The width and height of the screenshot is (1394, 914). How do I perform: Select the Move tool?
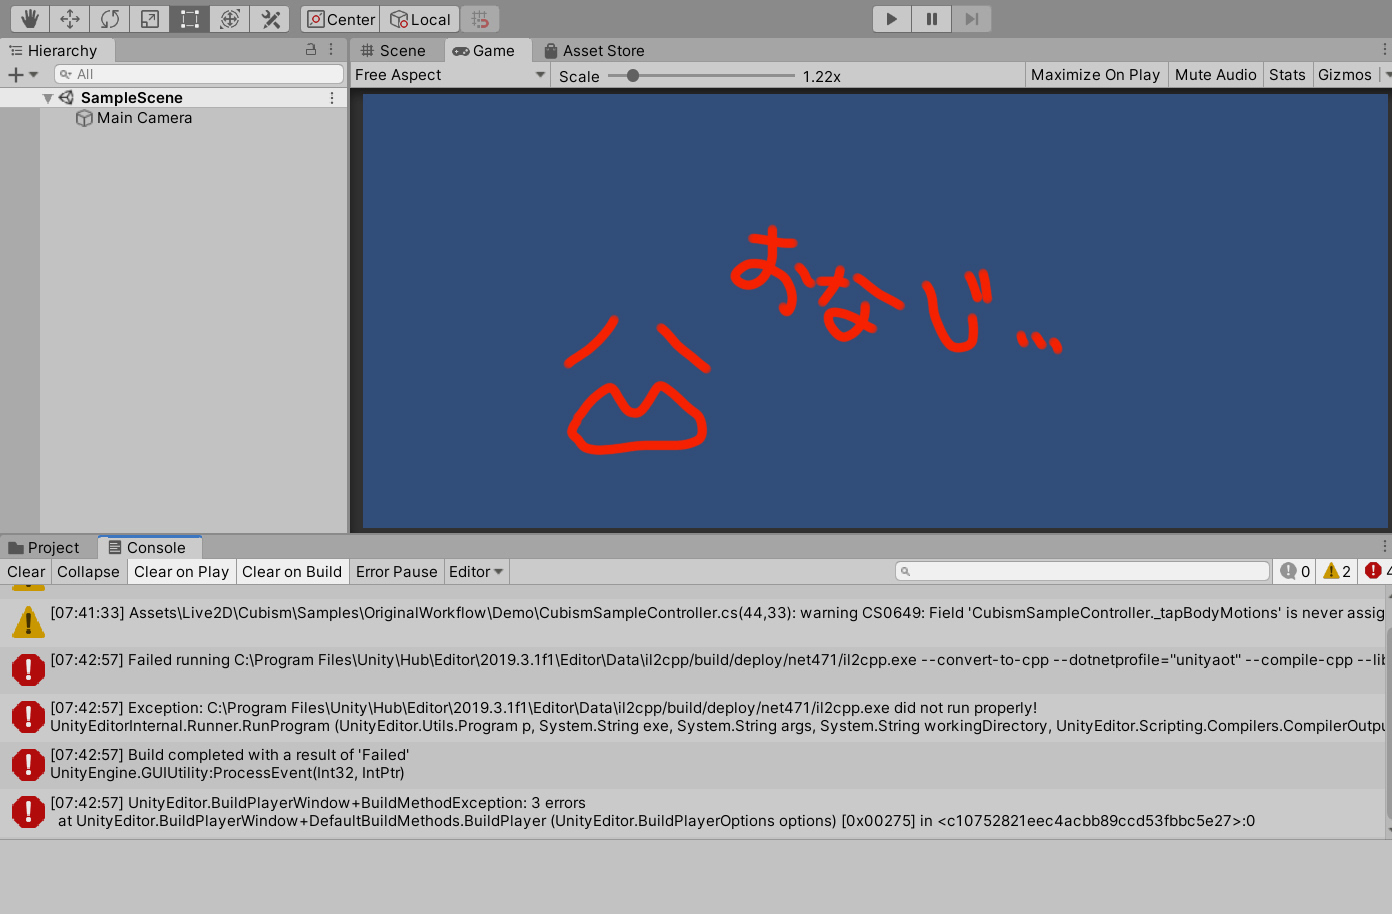coord(69,18)
